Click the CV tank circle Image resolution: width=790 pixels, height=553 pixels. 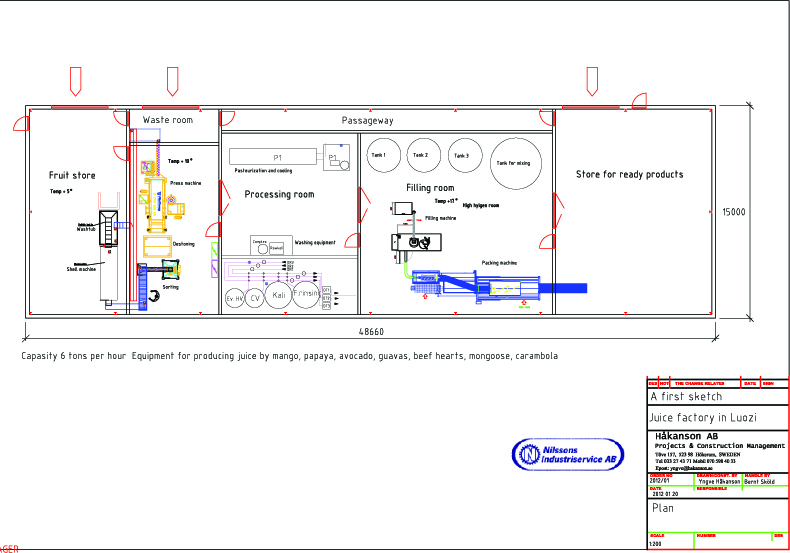pyautogui.click(x=255, y=298)
